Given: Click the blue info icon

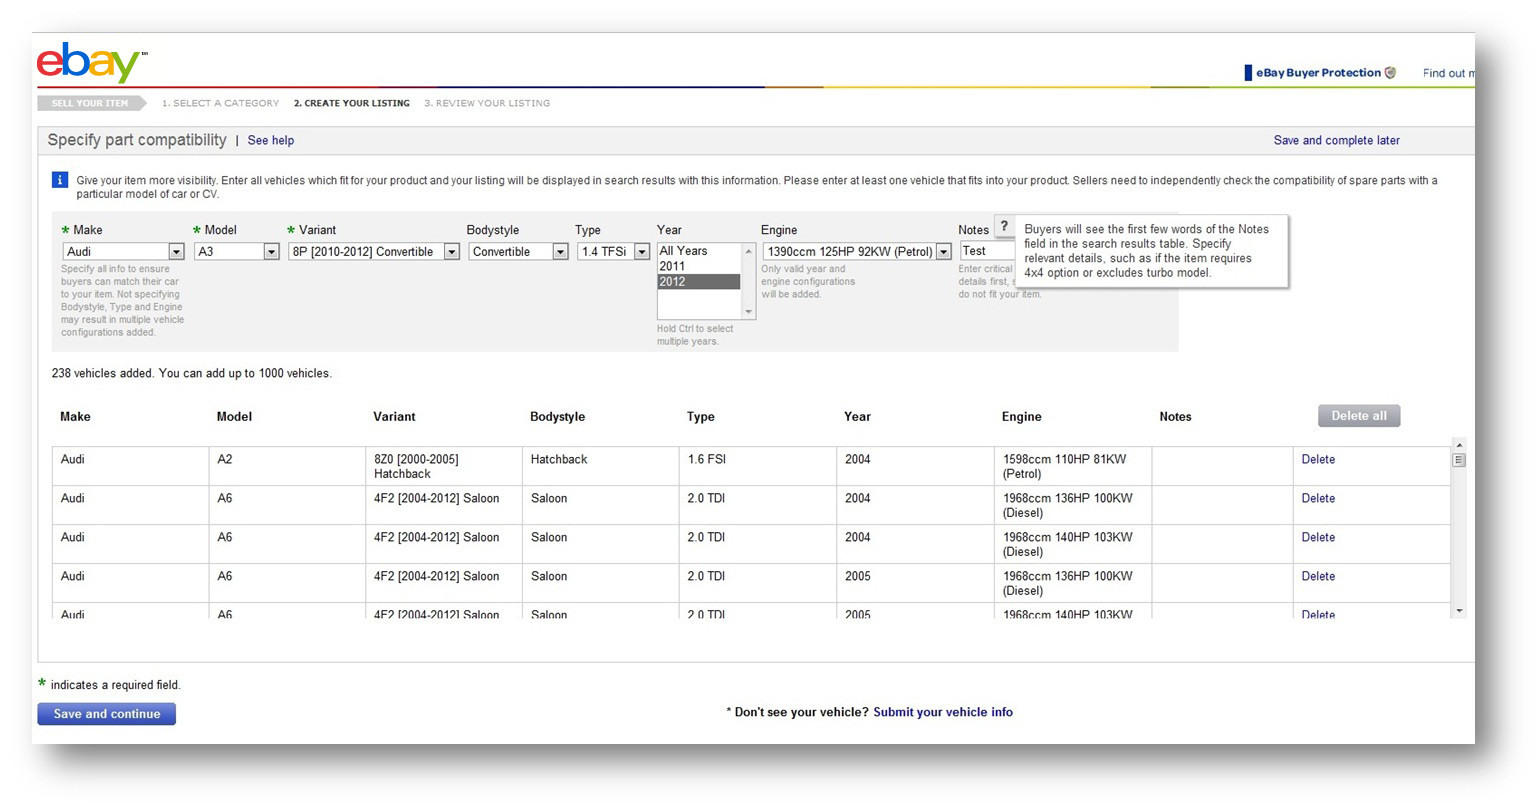Looking at the screenshot, I should tap(59, 180).
